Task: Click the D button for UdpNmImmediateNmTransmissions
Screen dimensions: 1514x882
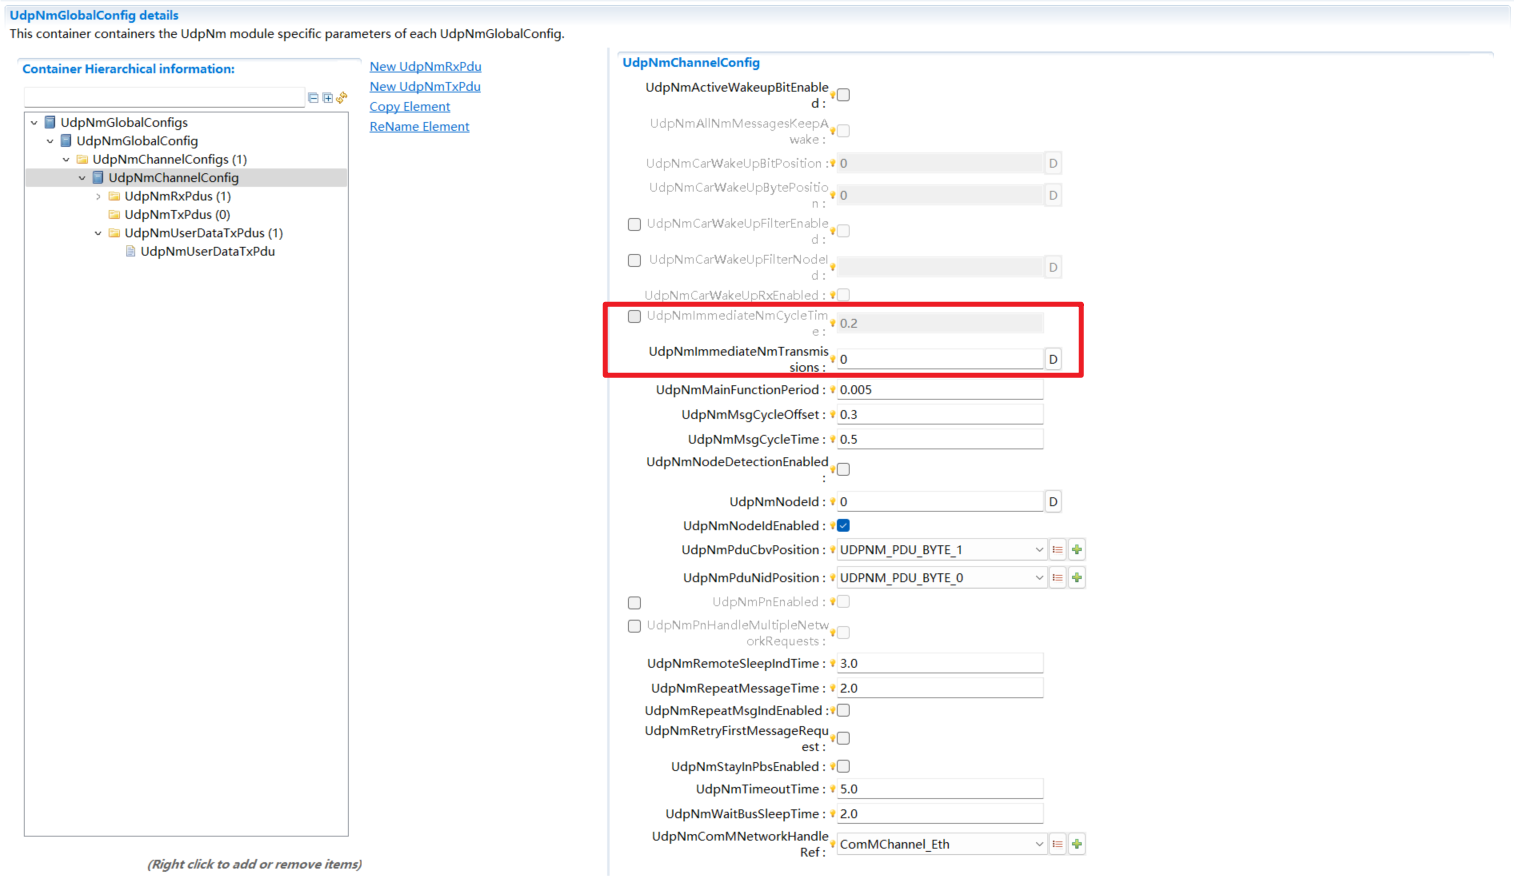Action: pos(1053,359)
